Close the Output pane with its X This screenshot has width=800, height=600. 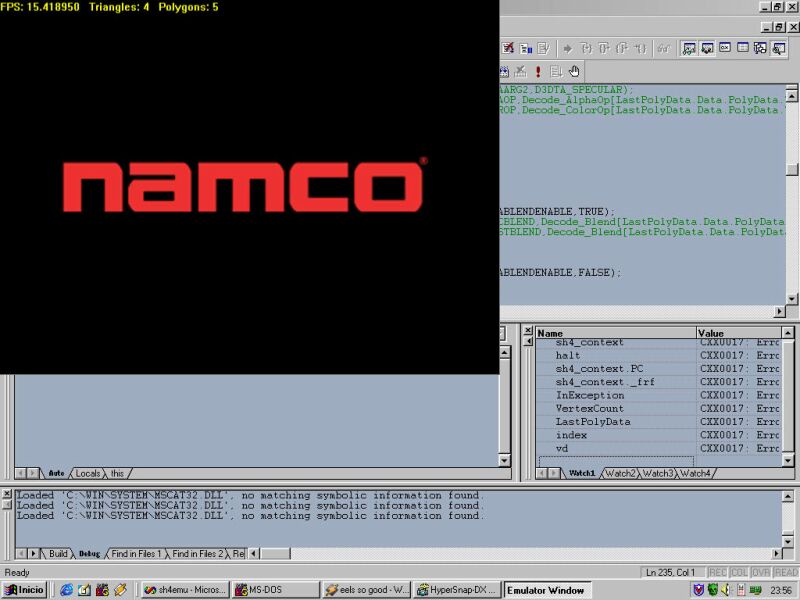(x=7, y=494)
